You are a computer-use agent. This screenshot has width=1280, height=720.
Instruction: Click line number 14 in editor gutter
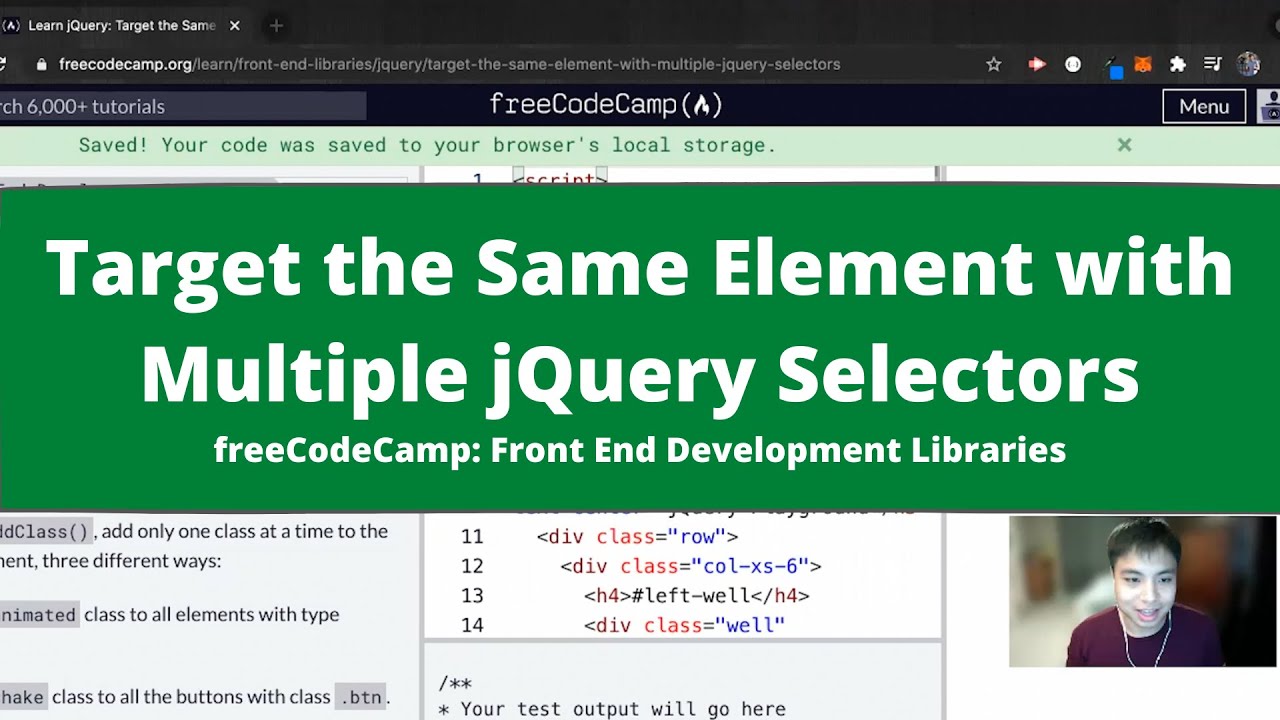coord(472,626)
